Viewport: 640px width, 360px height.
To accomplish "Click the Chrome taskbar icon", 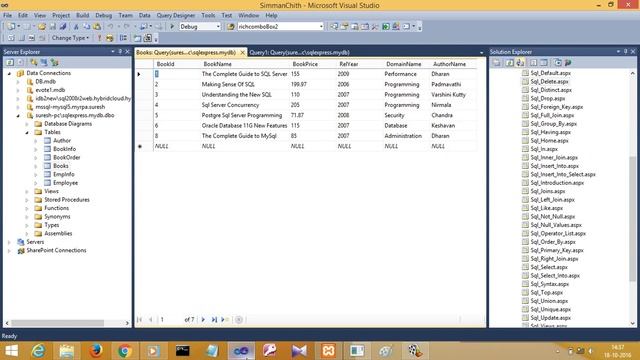I will point(124,351).
